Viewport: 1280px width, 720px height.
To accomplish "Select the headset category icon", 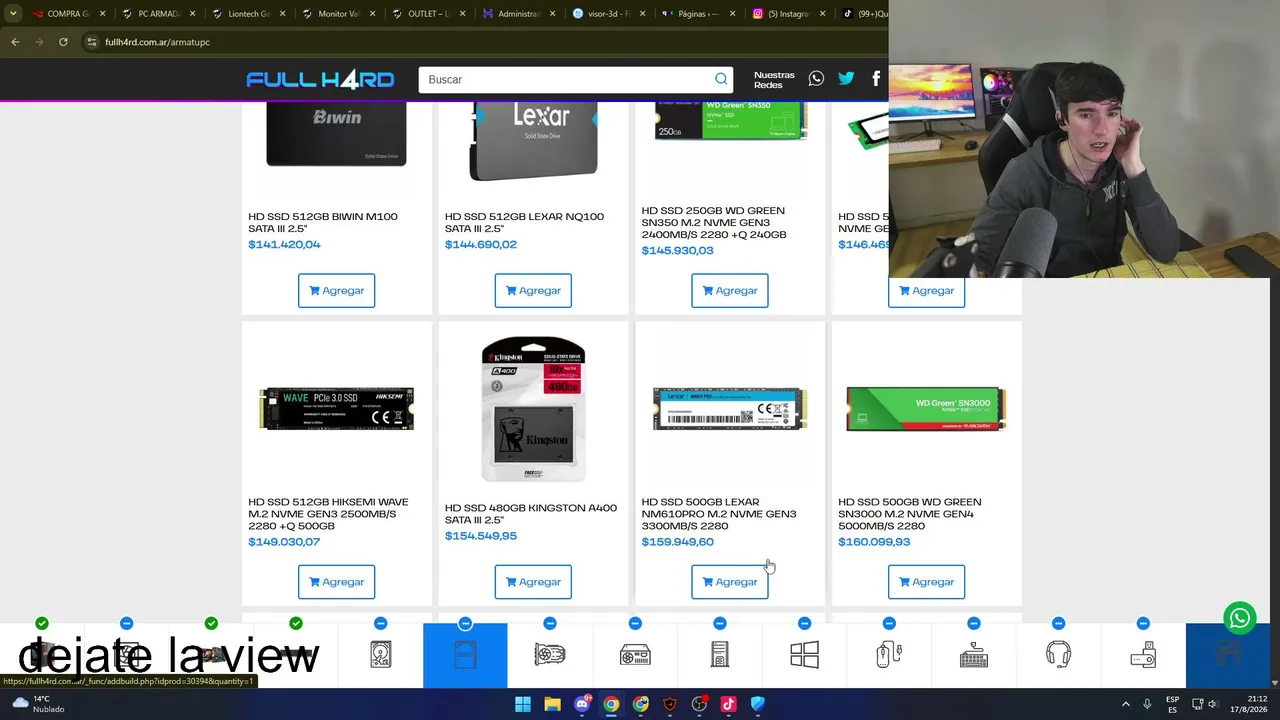I will coord(1058,655).
